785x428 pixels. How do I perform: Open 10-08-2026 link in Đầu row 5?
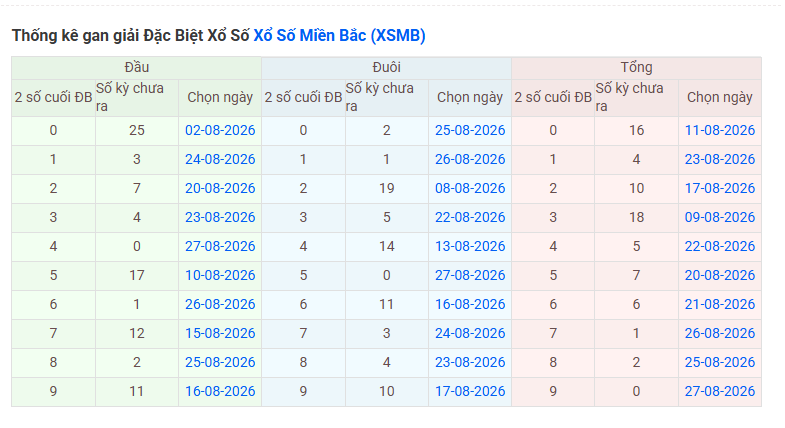tap(220, 275)
